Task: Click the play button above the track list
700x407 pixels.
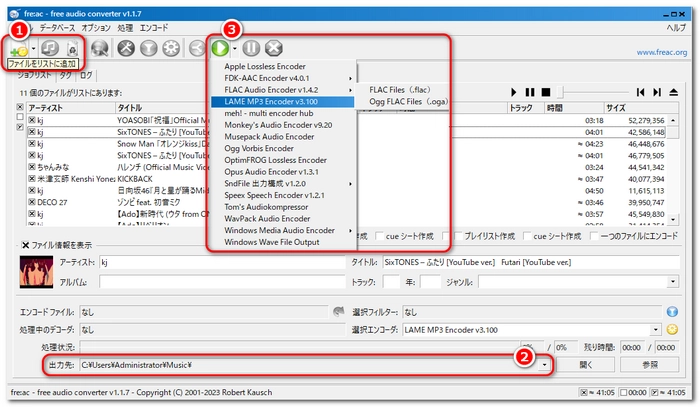Action: click(514, 92)
